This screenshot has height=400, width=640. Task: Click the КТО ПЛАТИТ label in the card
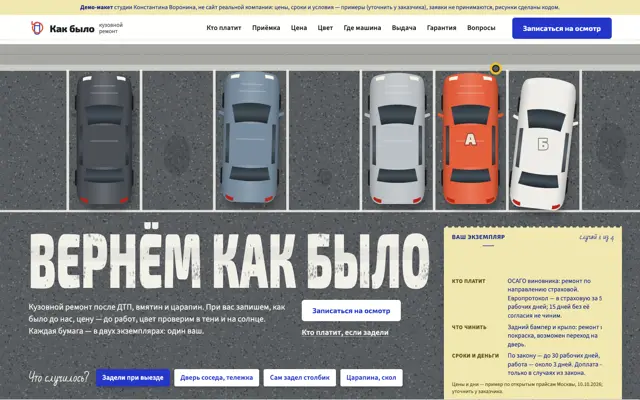469,281
